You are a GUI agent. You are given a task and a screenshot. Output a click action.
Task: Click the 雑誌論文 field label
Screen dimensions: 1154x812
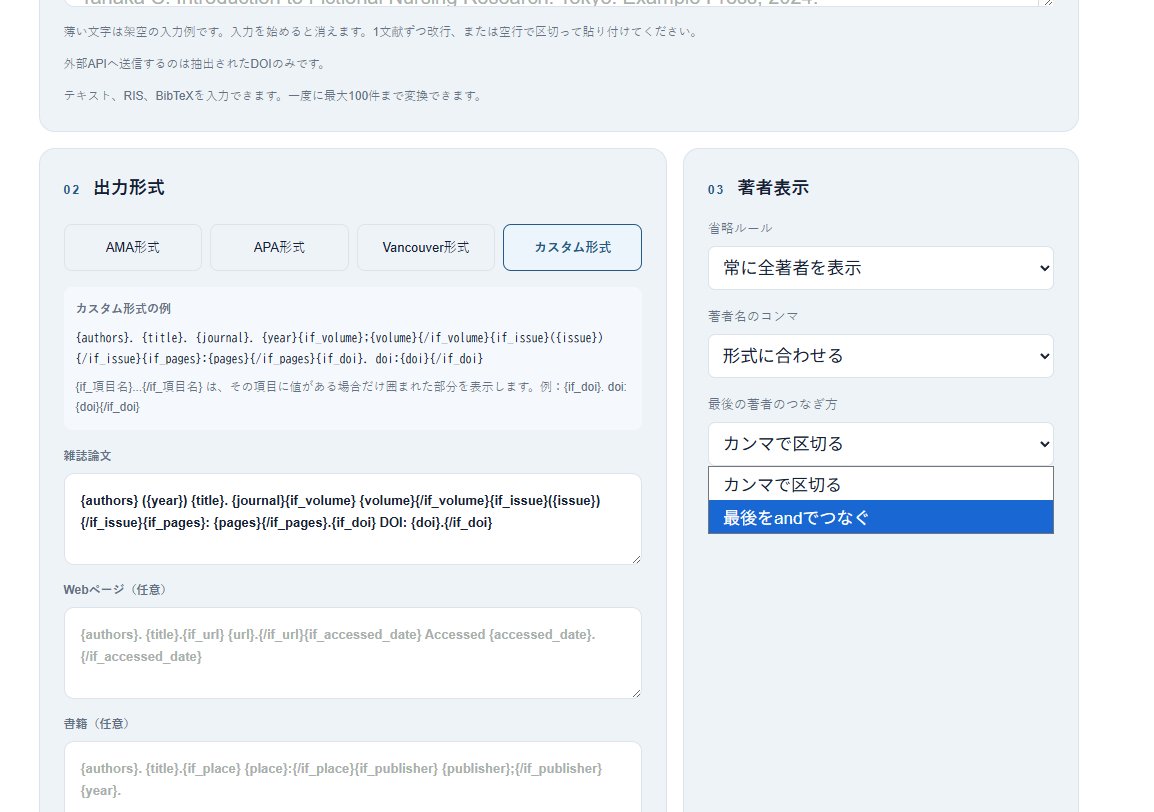(x=87, y=456)
